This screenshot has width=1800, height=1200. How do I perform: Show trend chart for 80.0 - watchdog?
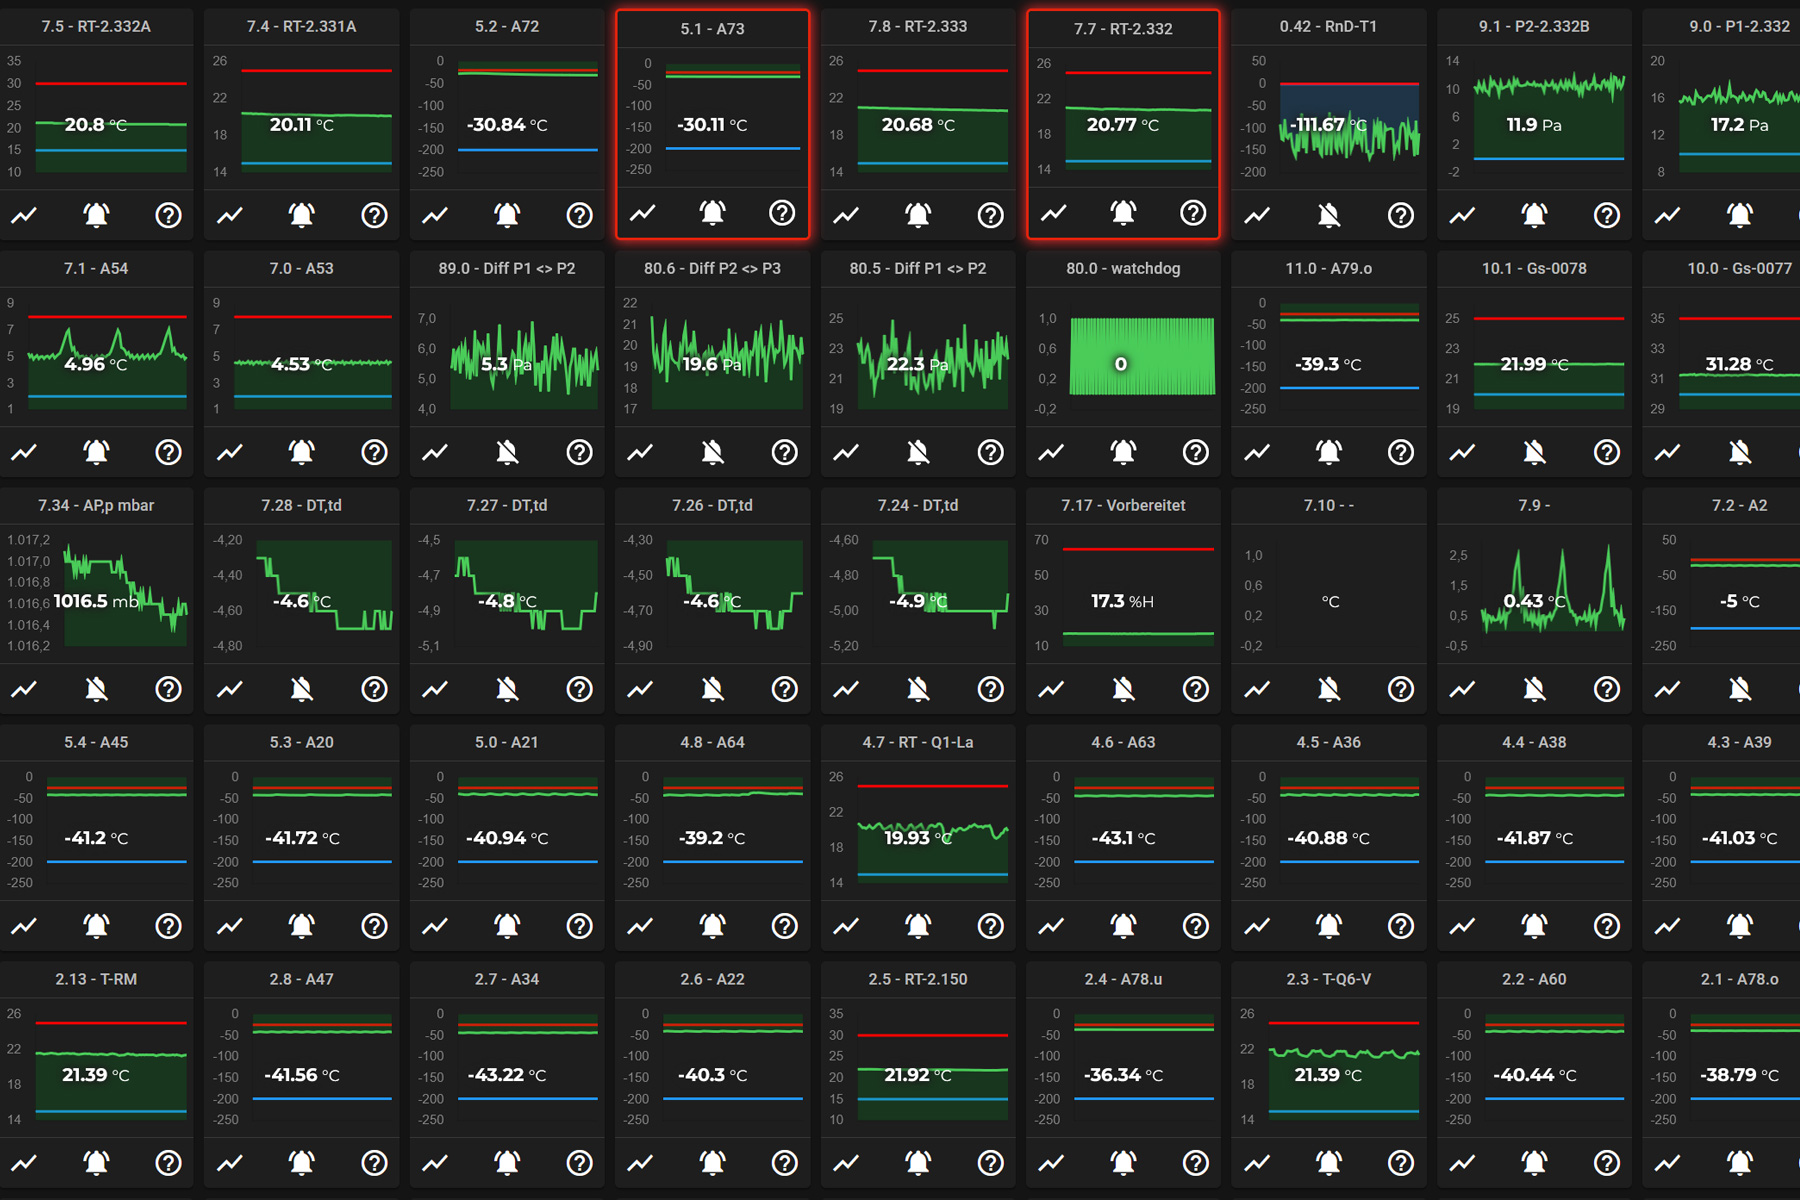[x=1051, y=452]
